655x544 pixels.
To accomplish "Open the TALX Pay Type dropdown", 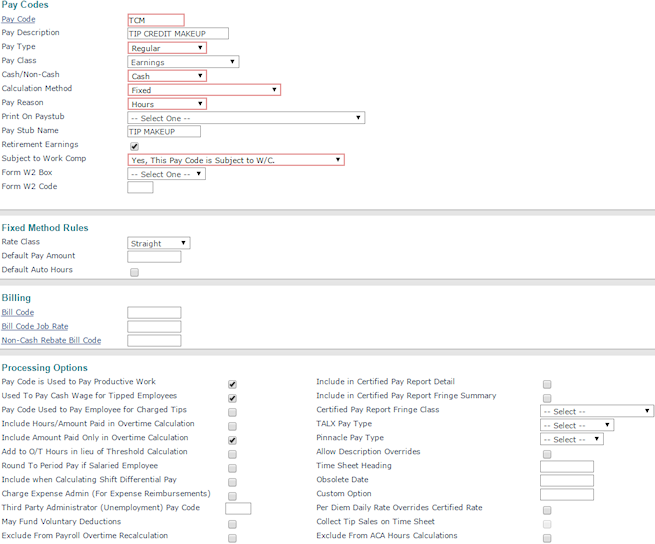I will pos(576,425).
